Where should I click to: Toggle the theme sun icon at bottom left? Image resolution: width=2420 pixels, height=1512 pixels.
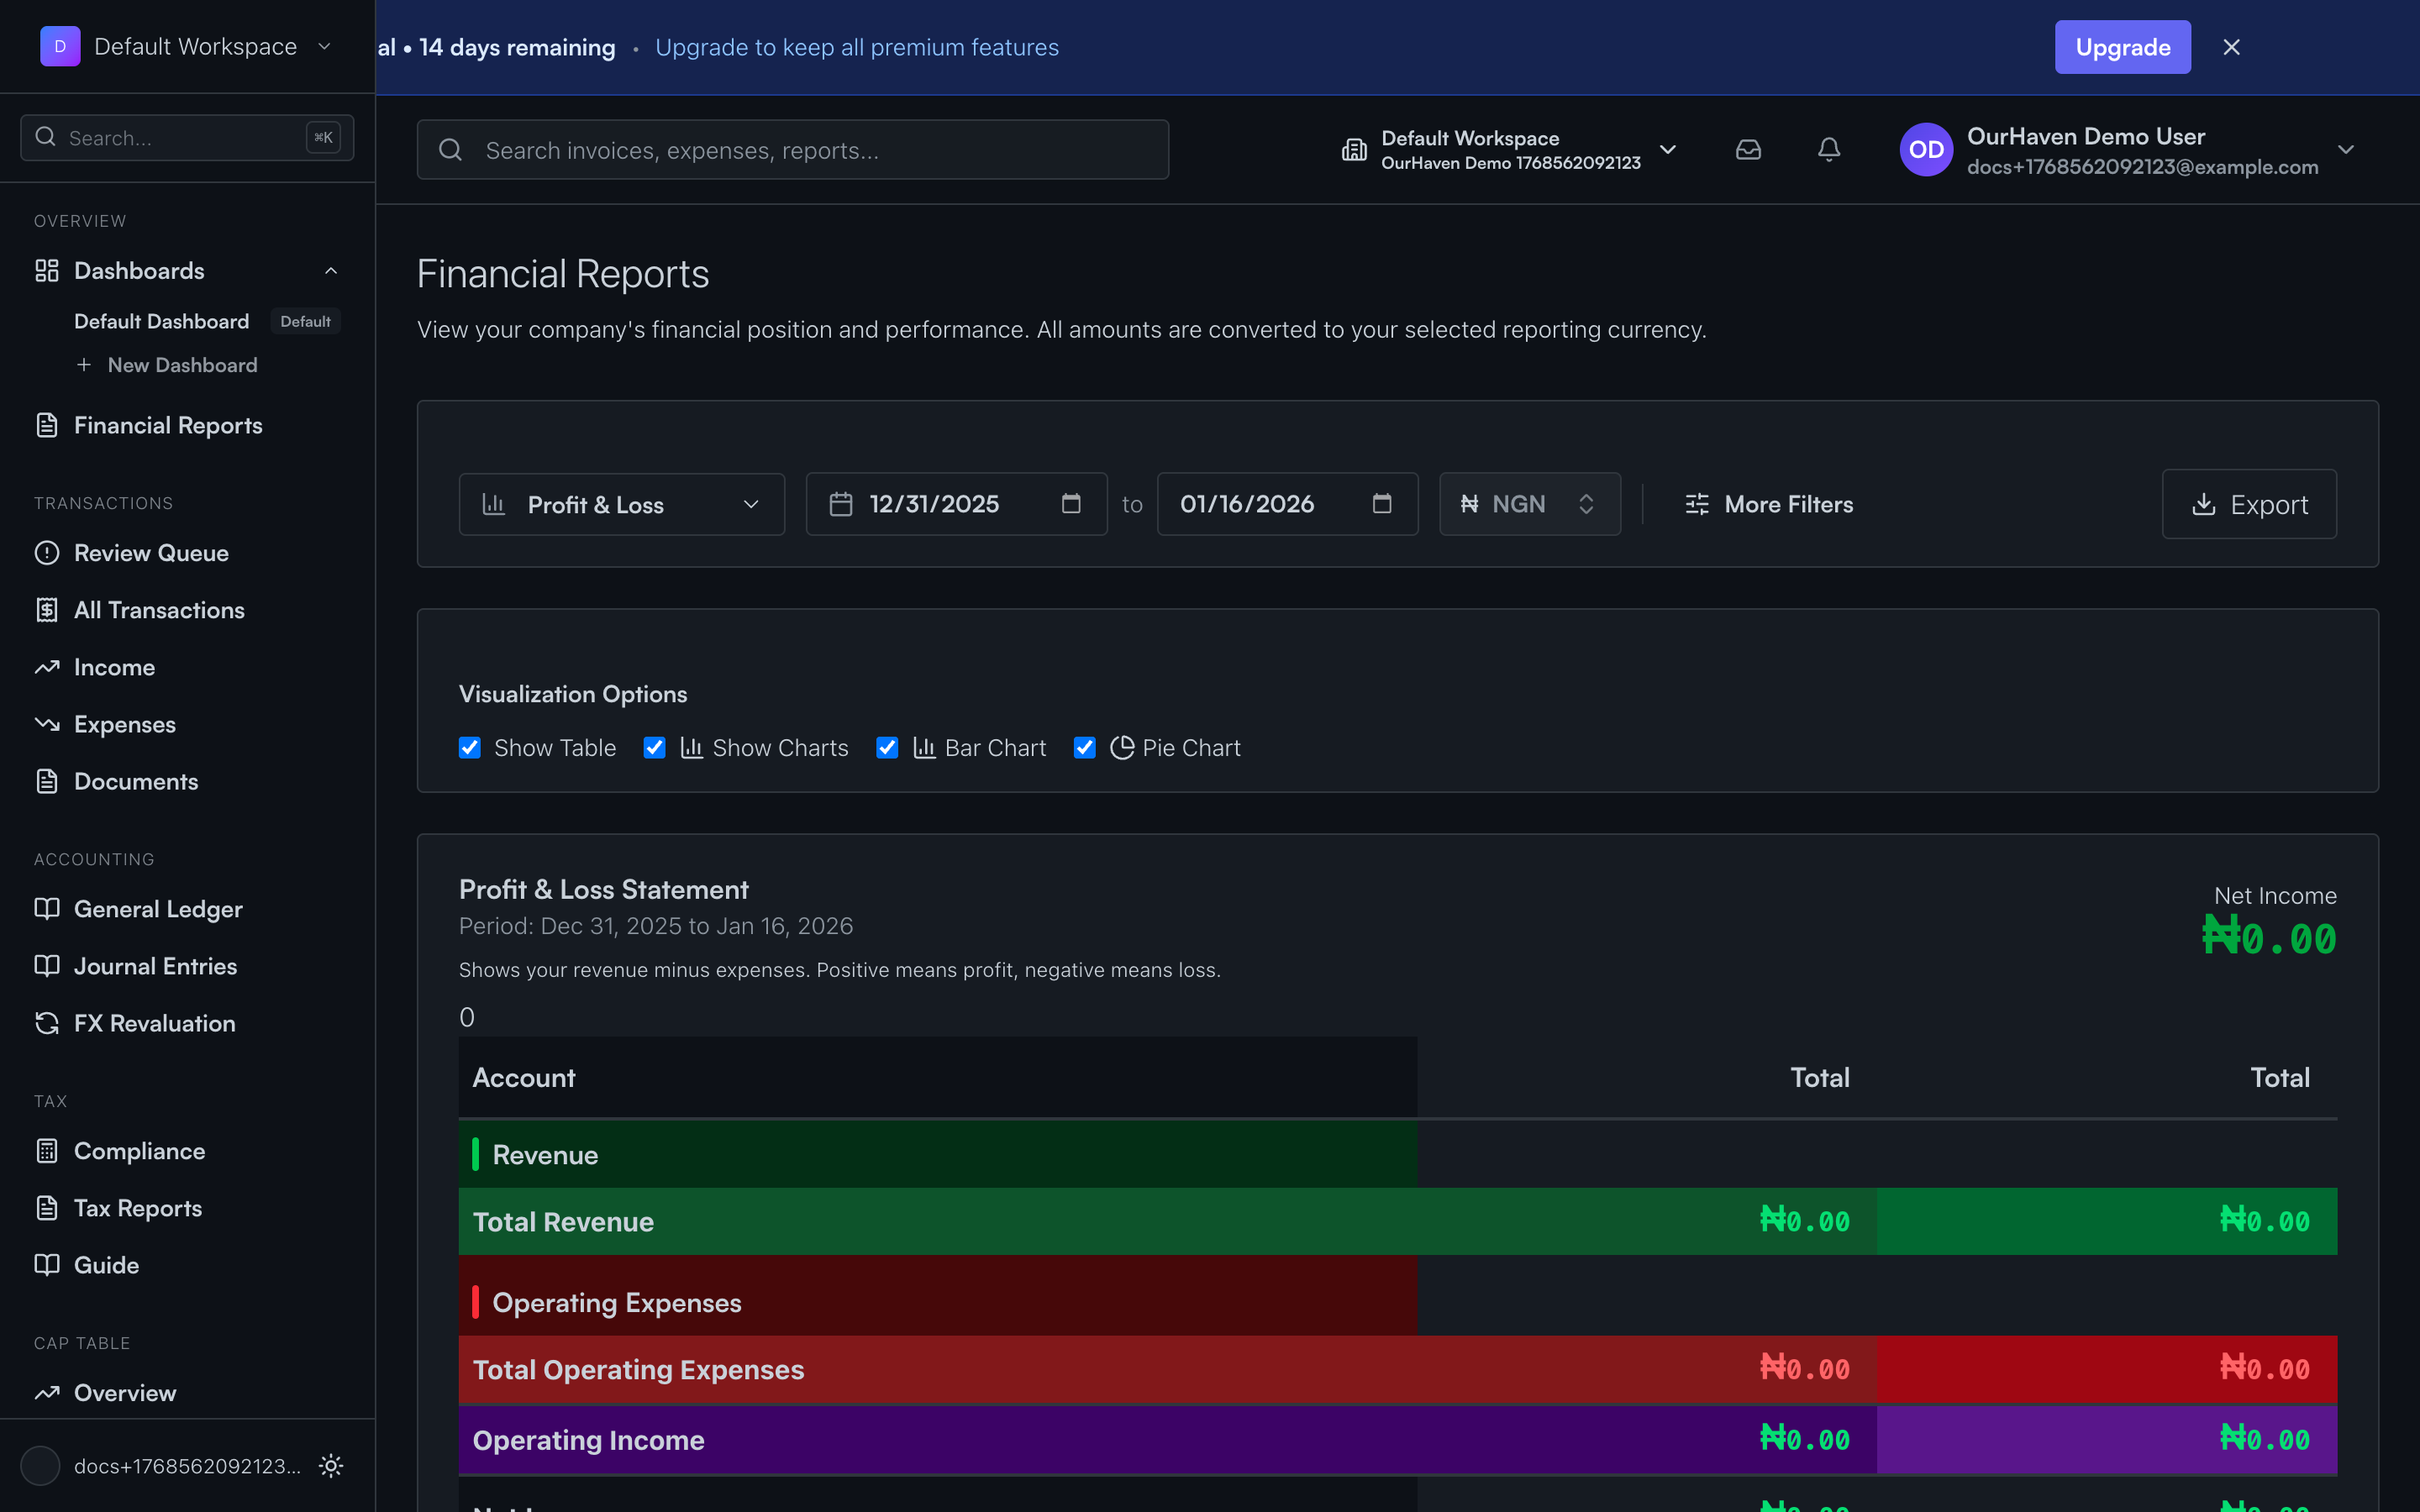pos(330,1466)
